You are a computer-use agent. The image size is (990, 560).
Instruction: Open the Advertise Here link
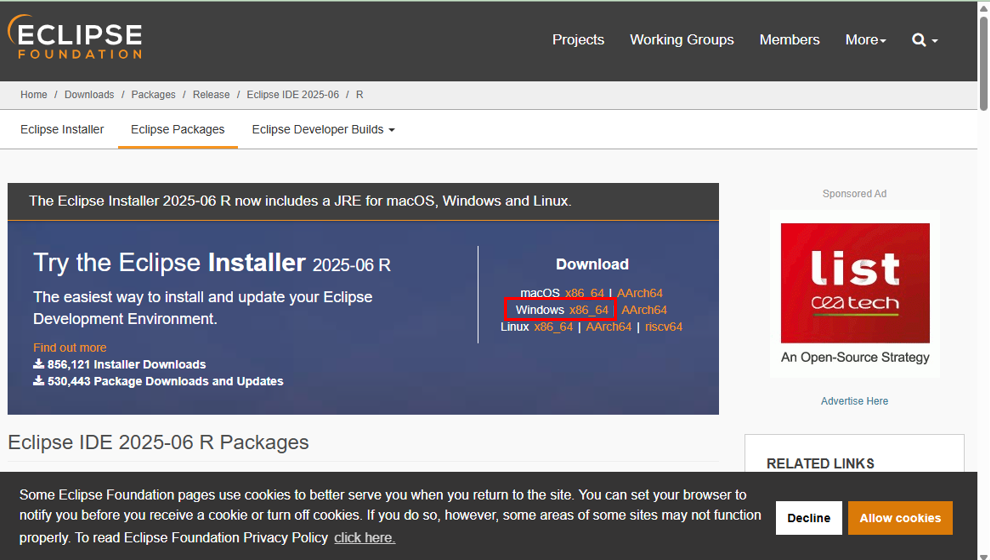[x=854, y=401]
